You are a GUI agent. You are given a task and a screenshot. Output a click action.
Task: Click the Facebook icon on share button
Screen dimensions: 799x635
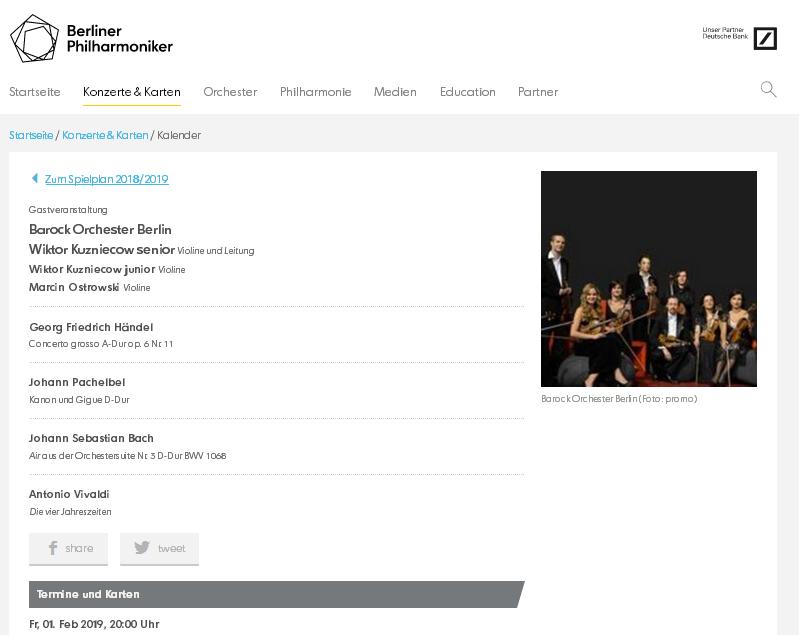click(52, 548)
